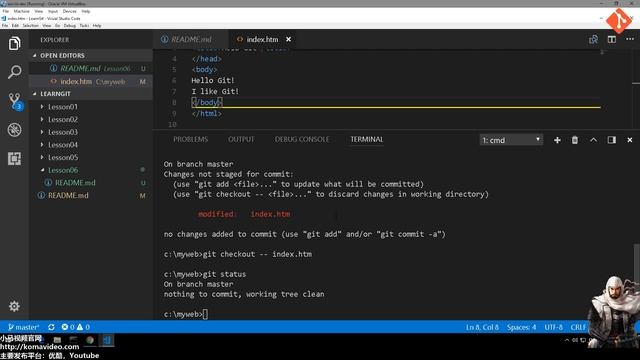Click UTF-8 encoding in the status bar
Image resolution: width=640 pixels, height=360 pixels.
(553, 327)
